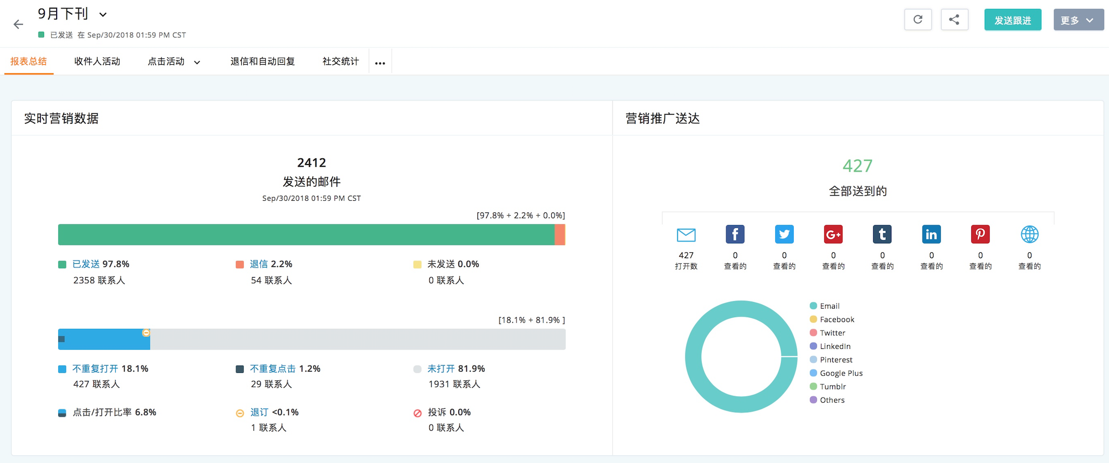Click the Tumblr icon
The height and width of the screenshot is (463, 1109).
pyautogui.click(x=882, y=235)
